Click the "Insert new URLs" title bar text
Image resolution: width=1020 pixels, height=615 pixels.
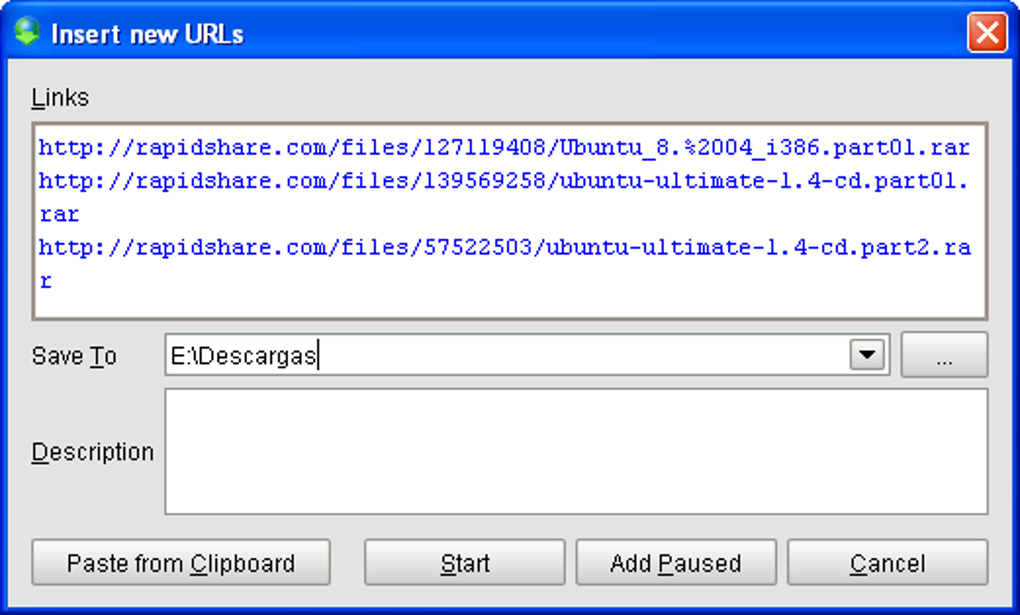147,35
